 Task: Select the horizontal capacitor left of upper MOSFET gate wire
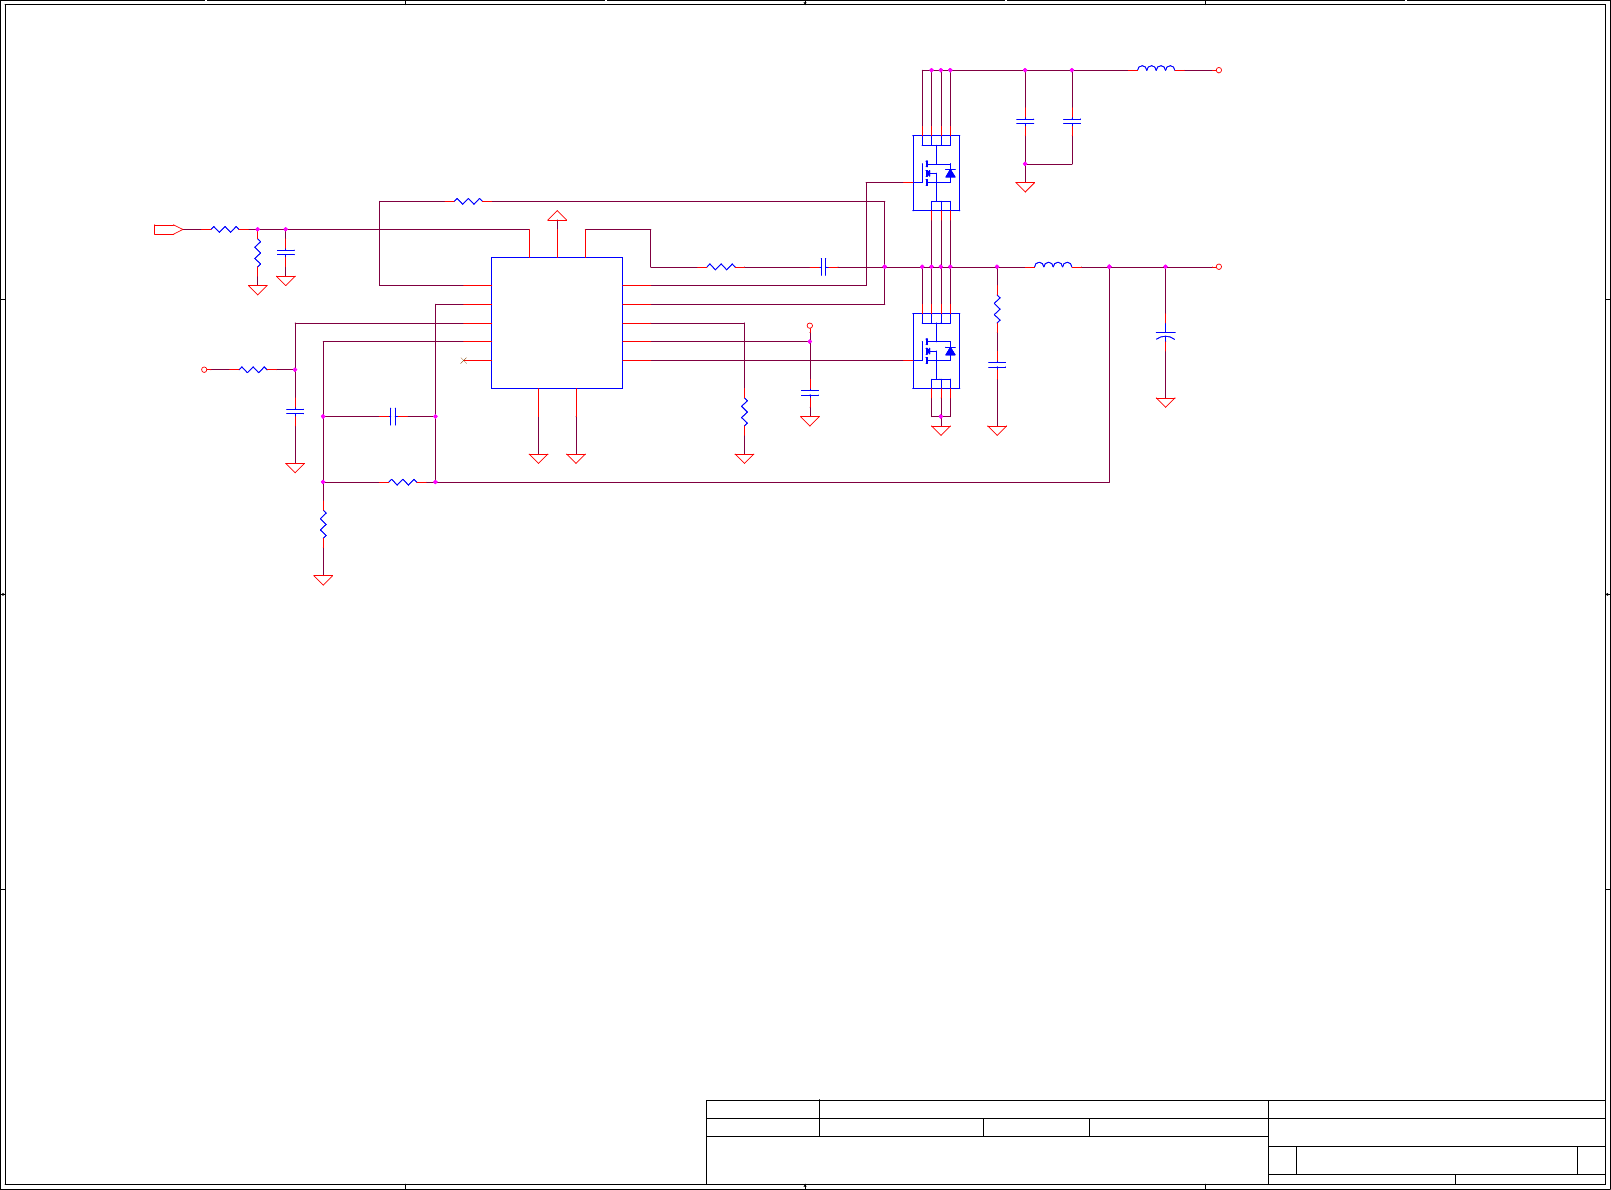(x=823, y=267)
